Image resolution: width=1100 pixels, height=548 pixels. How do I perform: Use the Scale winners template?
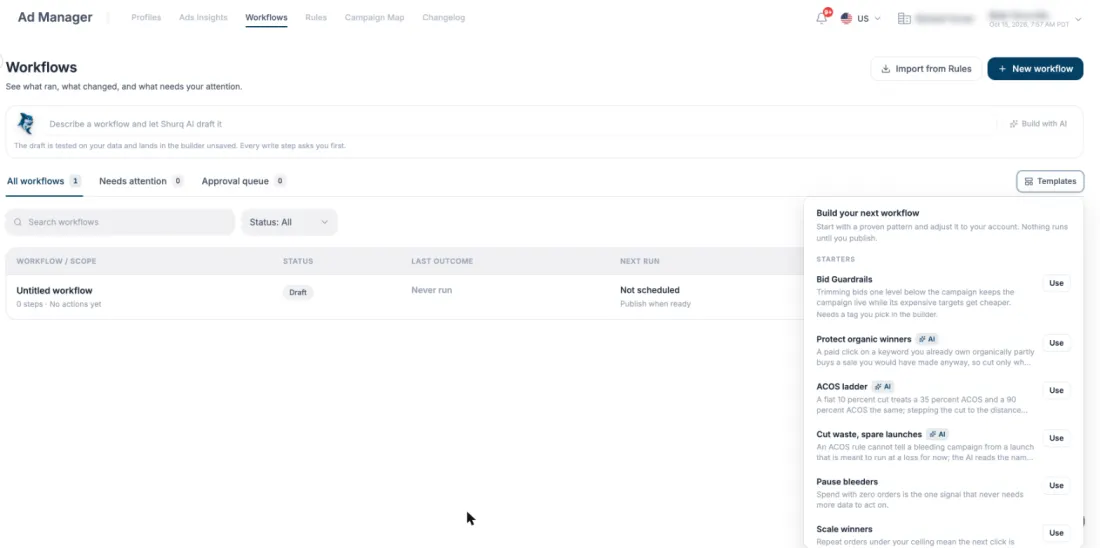click(1056, 533)
